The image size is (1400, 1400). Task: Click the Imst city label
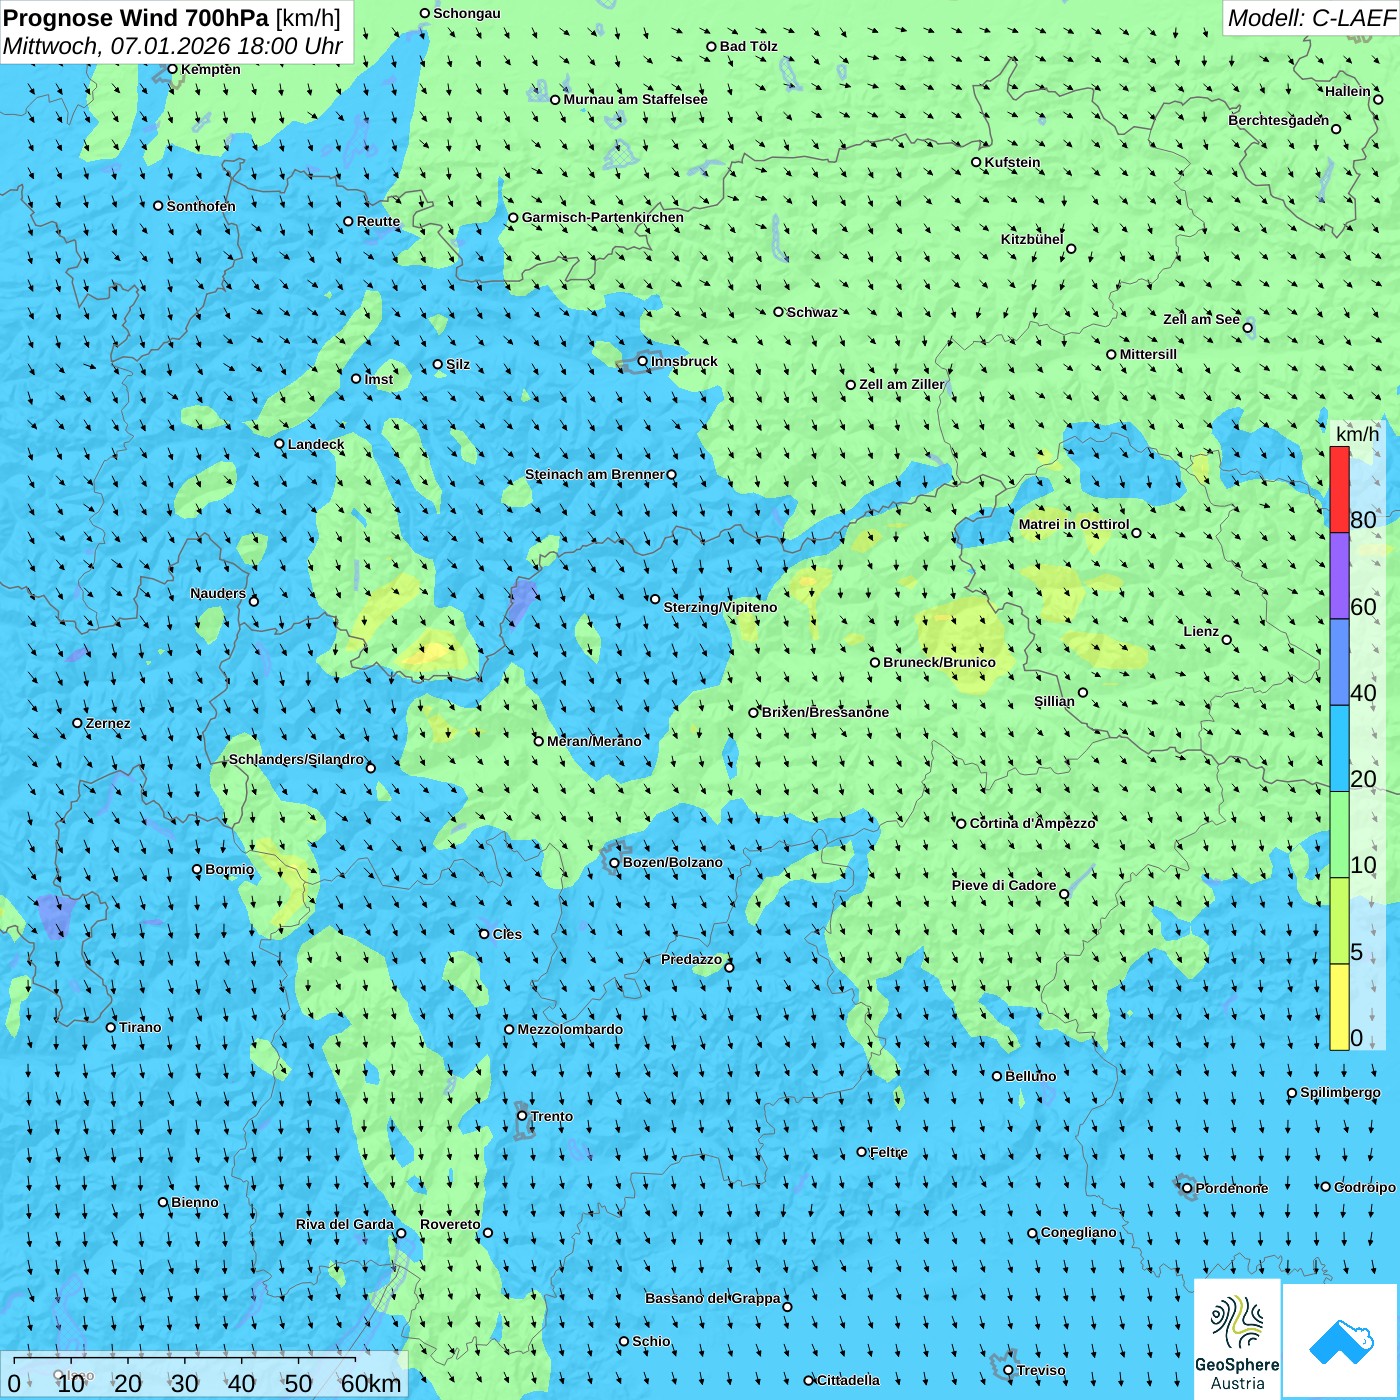coord(379,379)
